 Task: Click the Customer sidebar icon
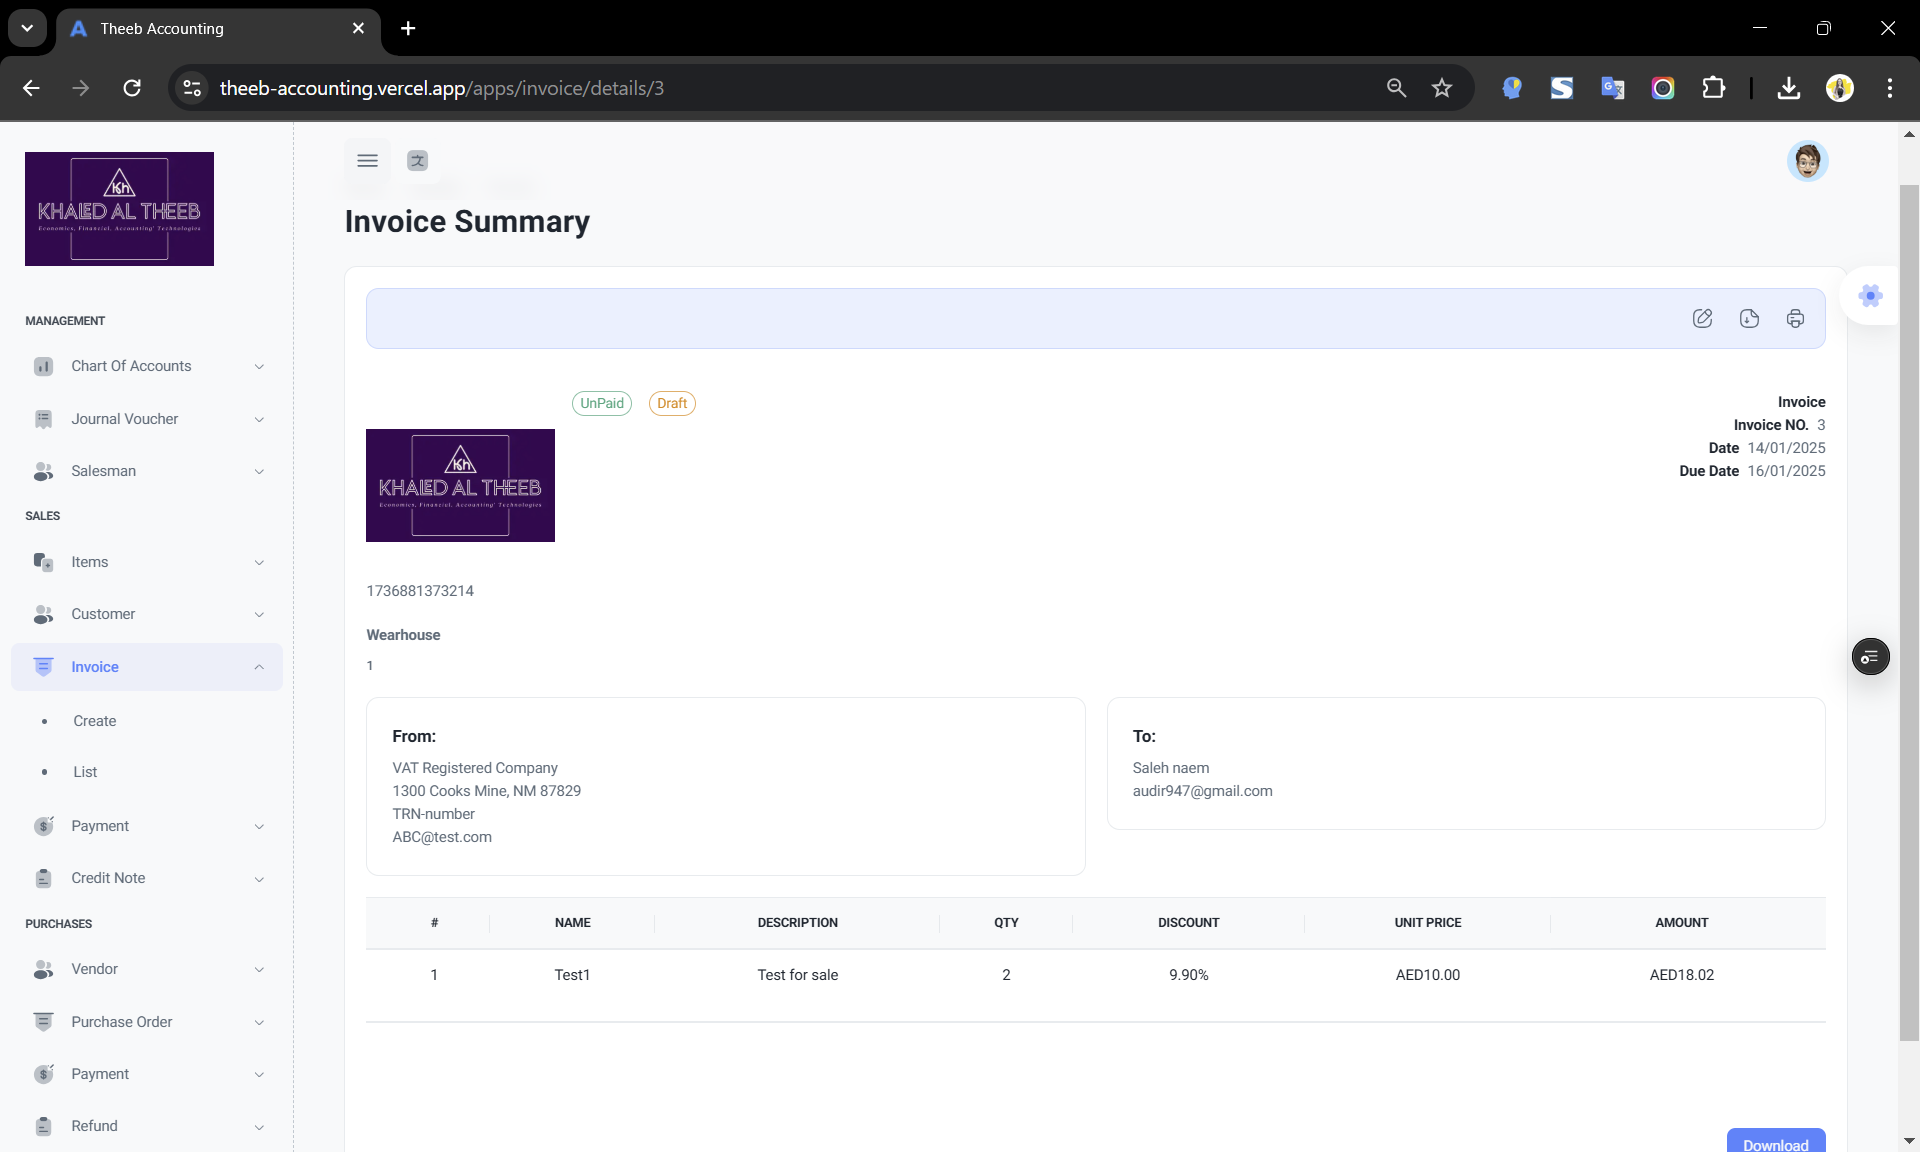43,614
